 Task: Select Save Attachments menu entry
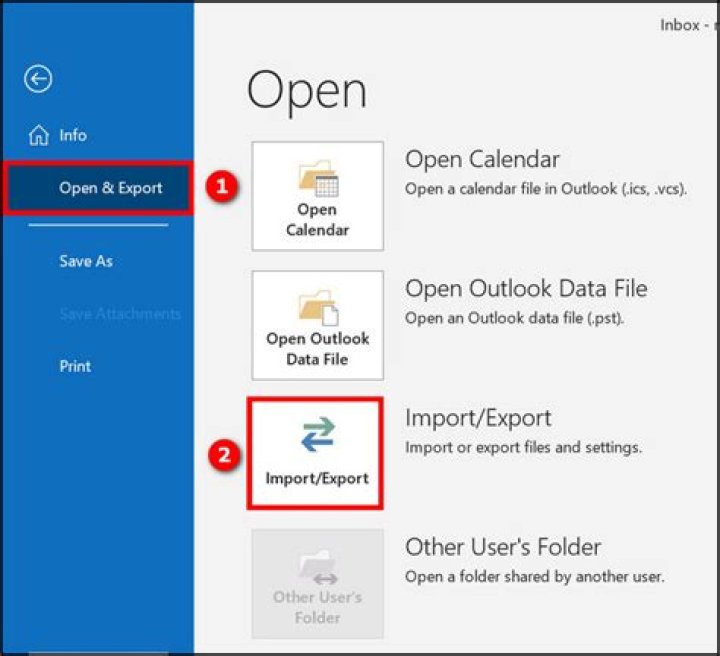pyautogui.click(x=120, y=314)
